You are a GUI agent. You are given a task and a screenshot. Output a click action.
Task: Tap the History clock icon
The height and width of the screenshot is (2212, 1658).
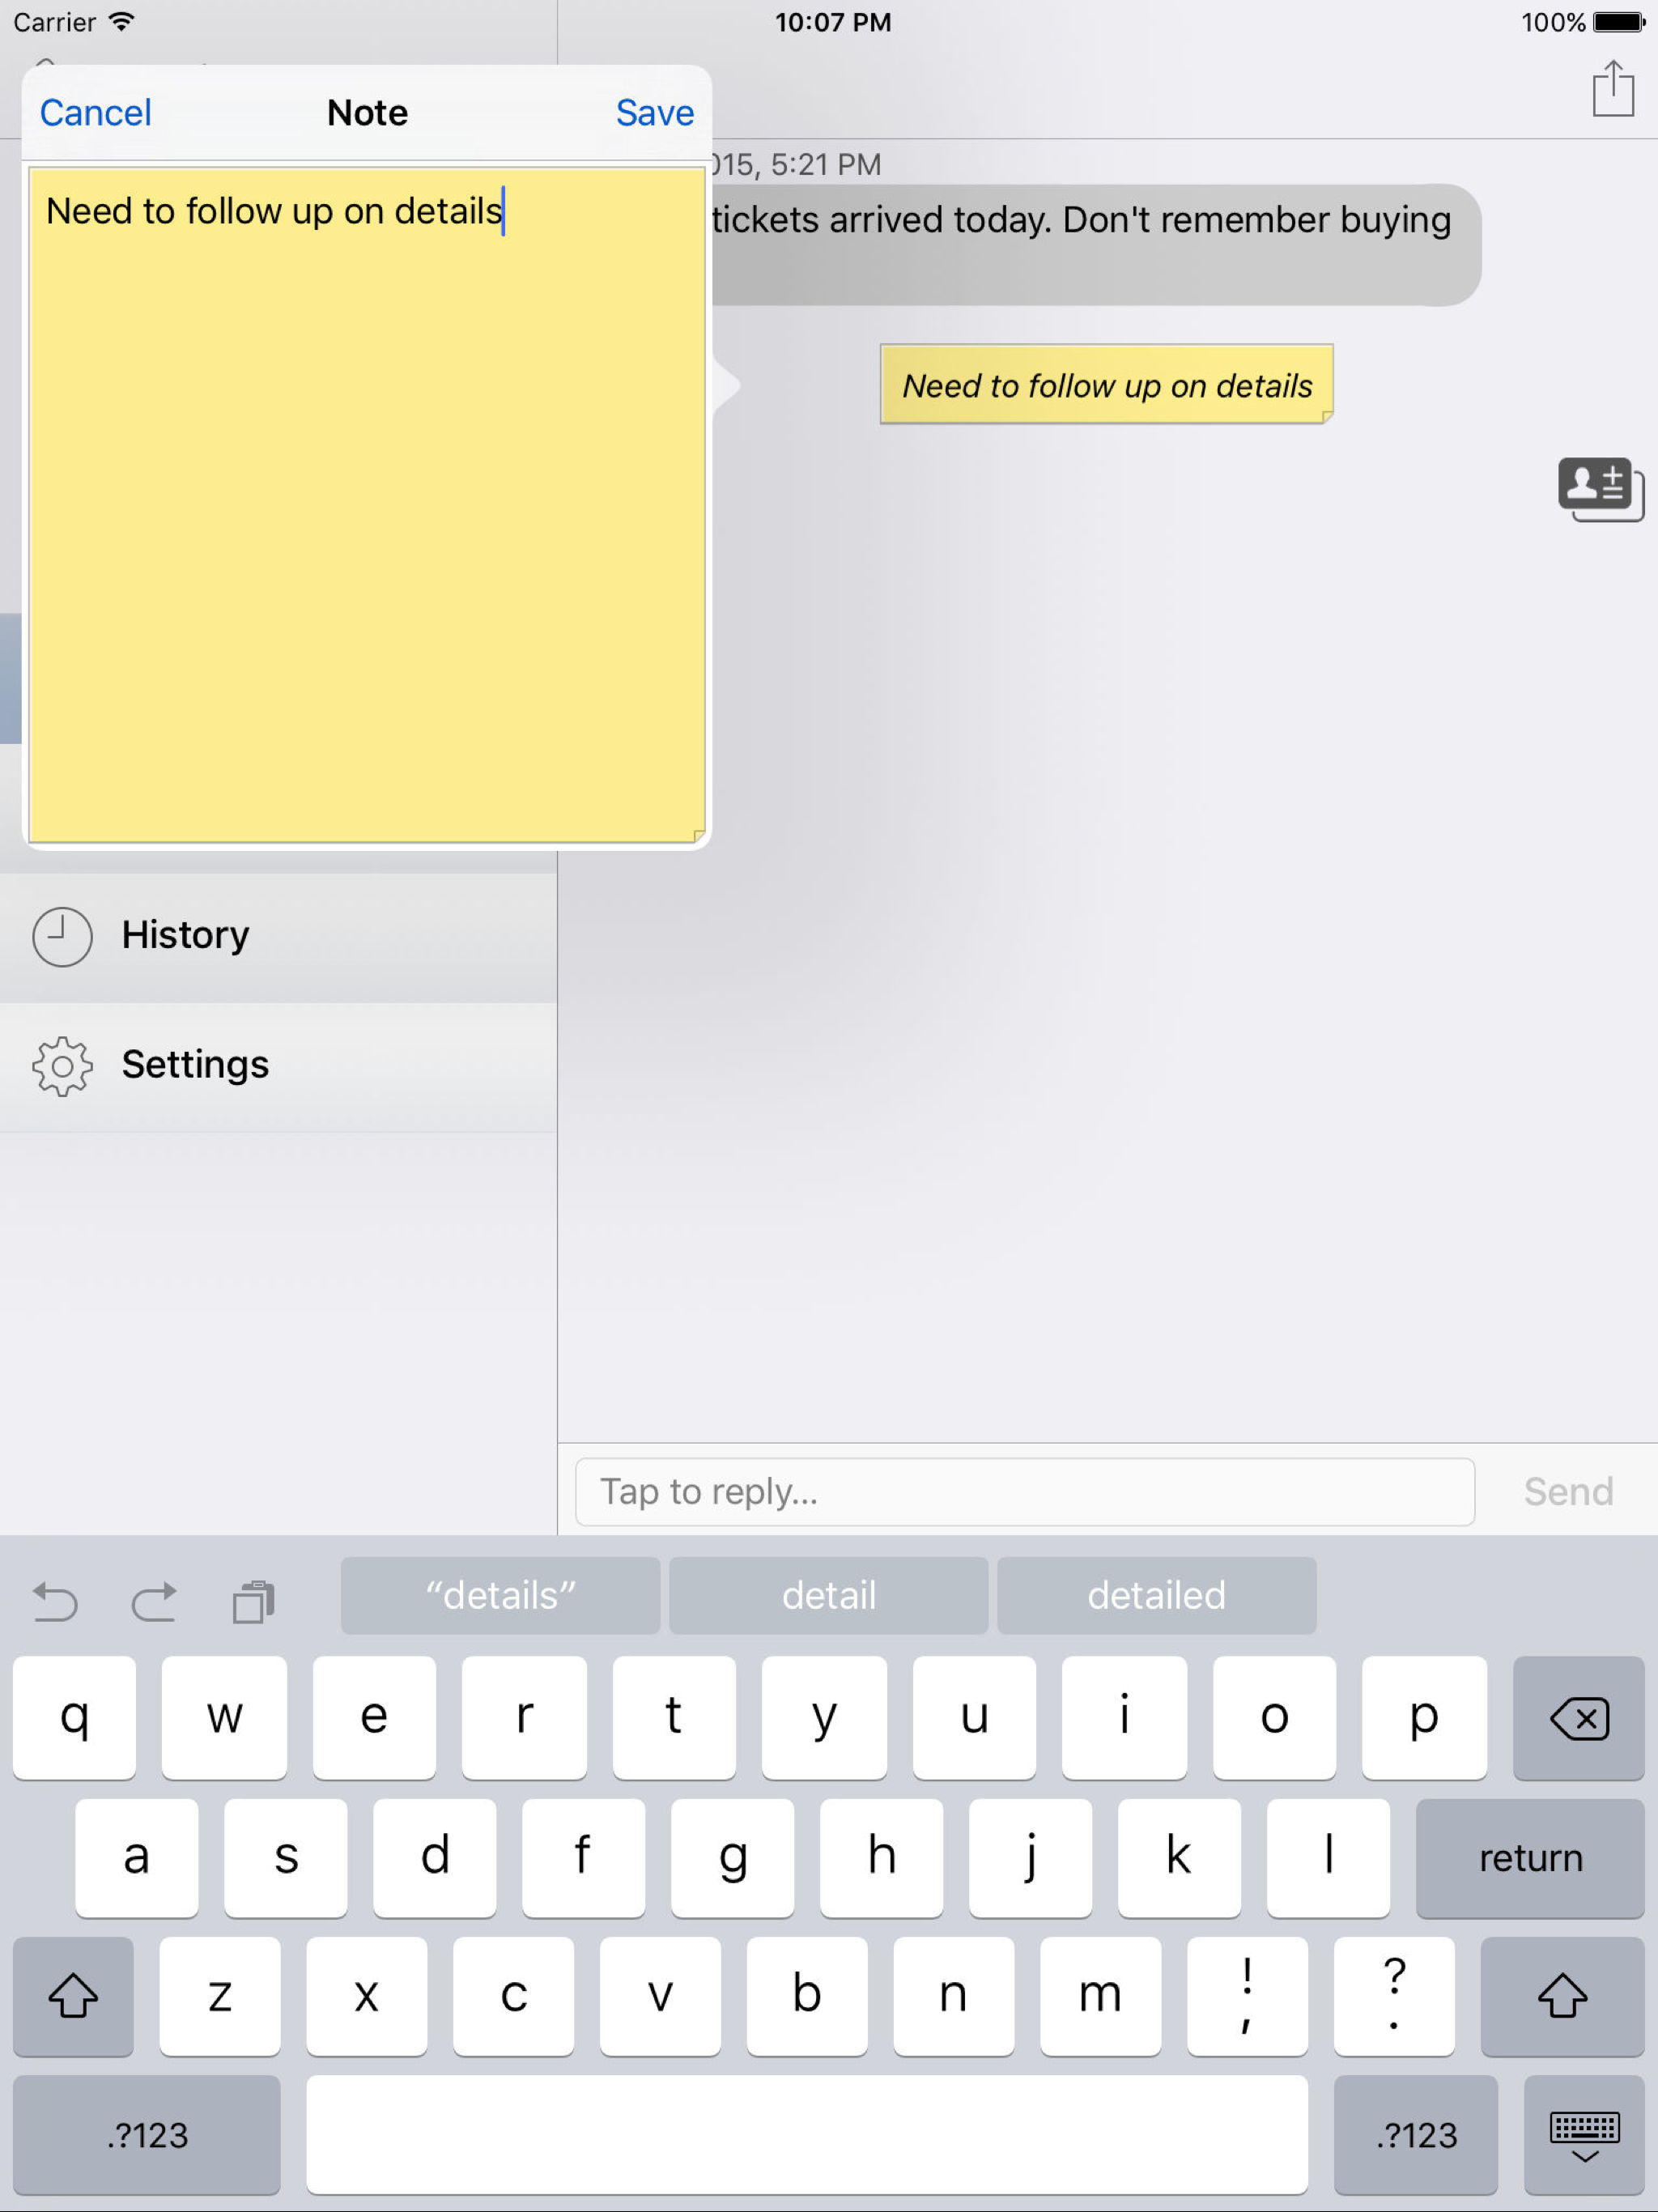point(62,936)
